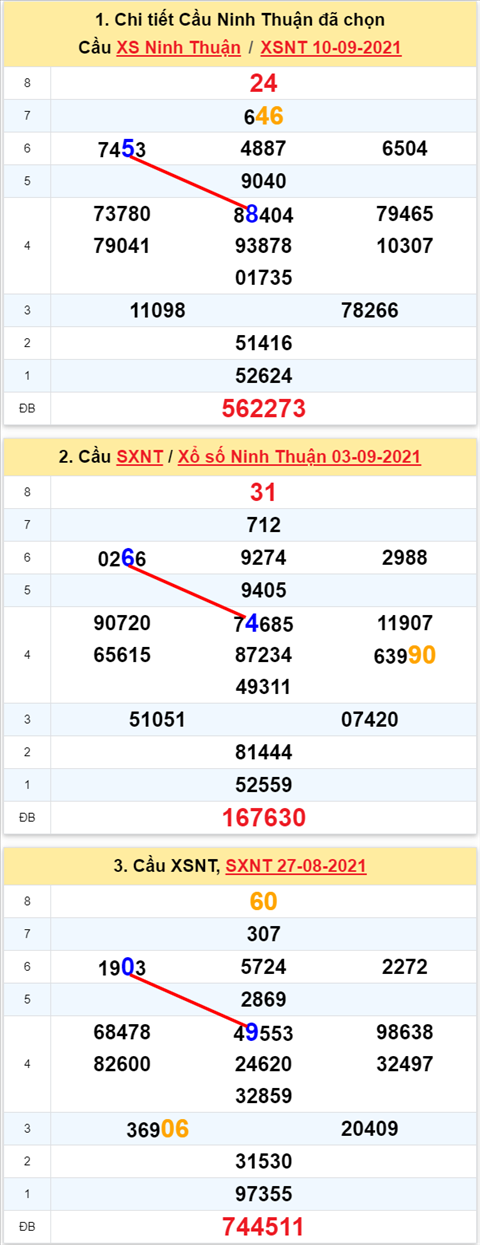Open the SXNT 27-08-2021 link

click(x=296, y=866)
